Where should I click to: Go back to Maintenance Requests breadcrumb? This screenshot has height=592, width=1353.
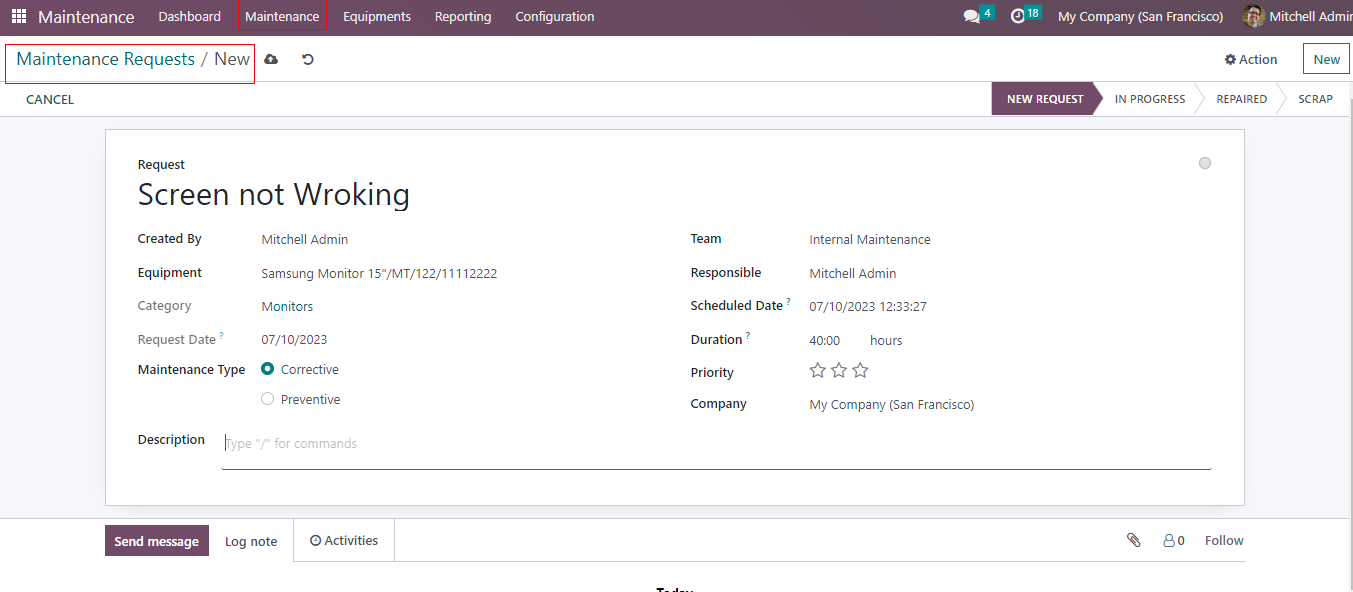106,60
